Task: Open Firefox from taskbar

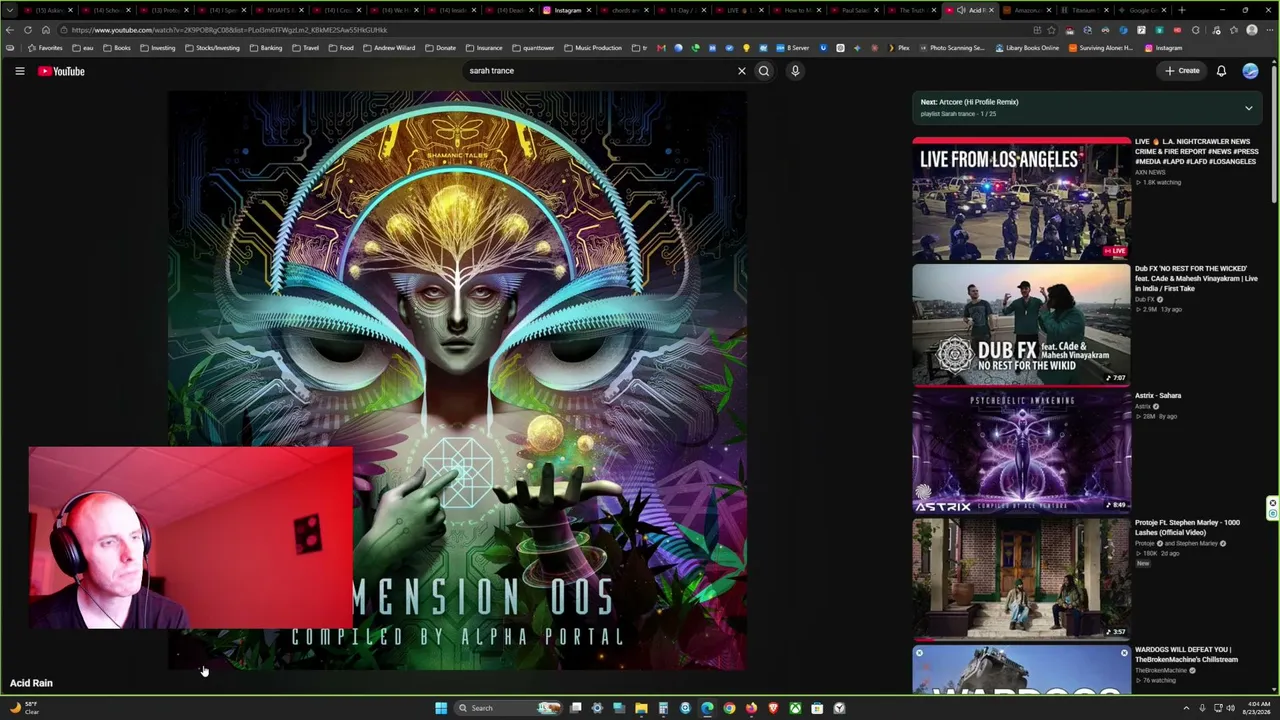Action: pos(751,708)
